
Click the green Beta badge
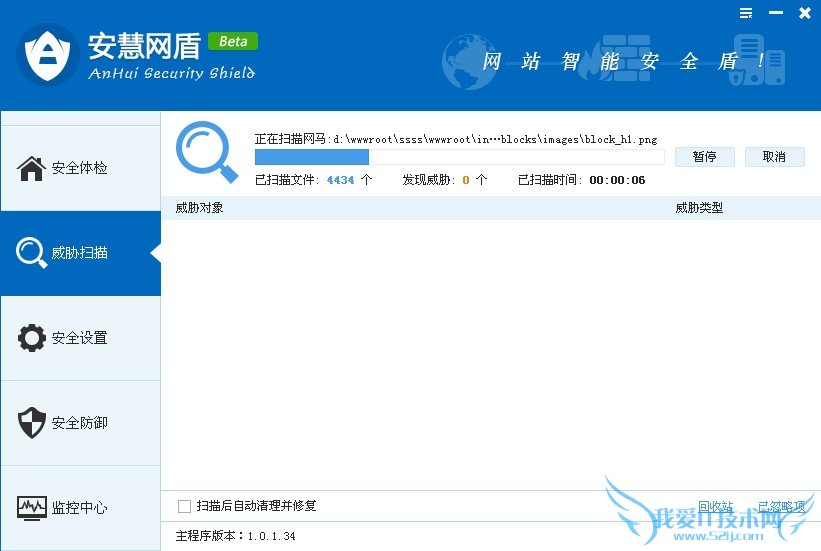(233, 41)
